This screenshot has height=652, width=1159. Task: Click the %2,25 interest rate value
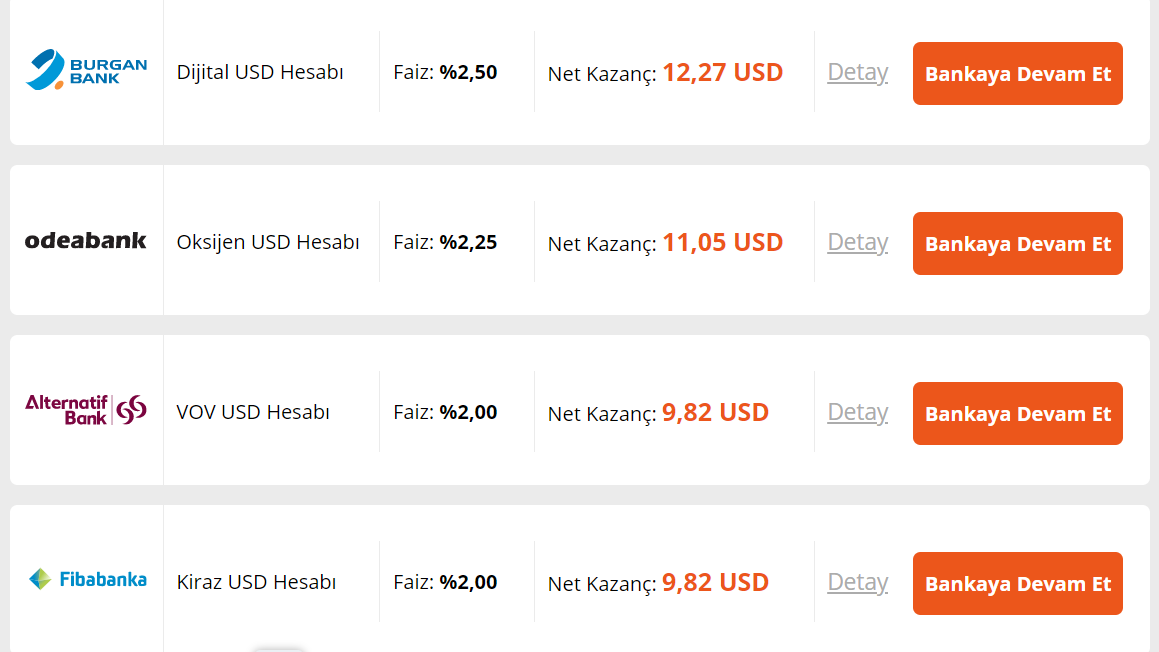pyautogui.click(x=468, y=242)
